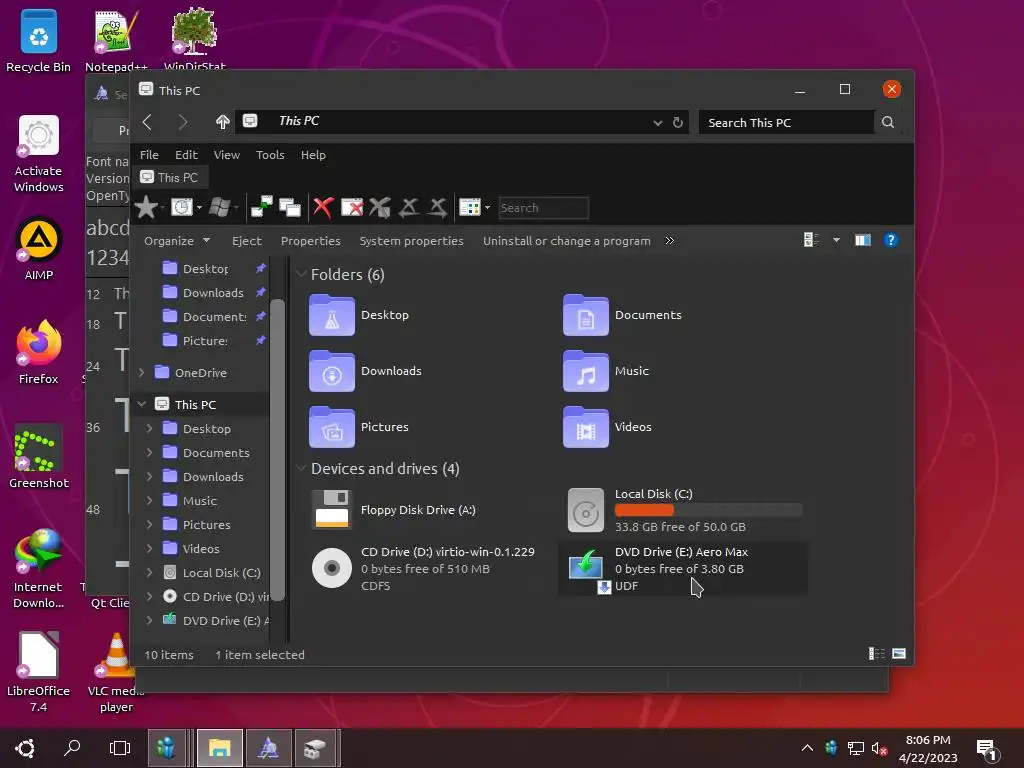
Task: Expand the Music tree node
Action: 150,500
